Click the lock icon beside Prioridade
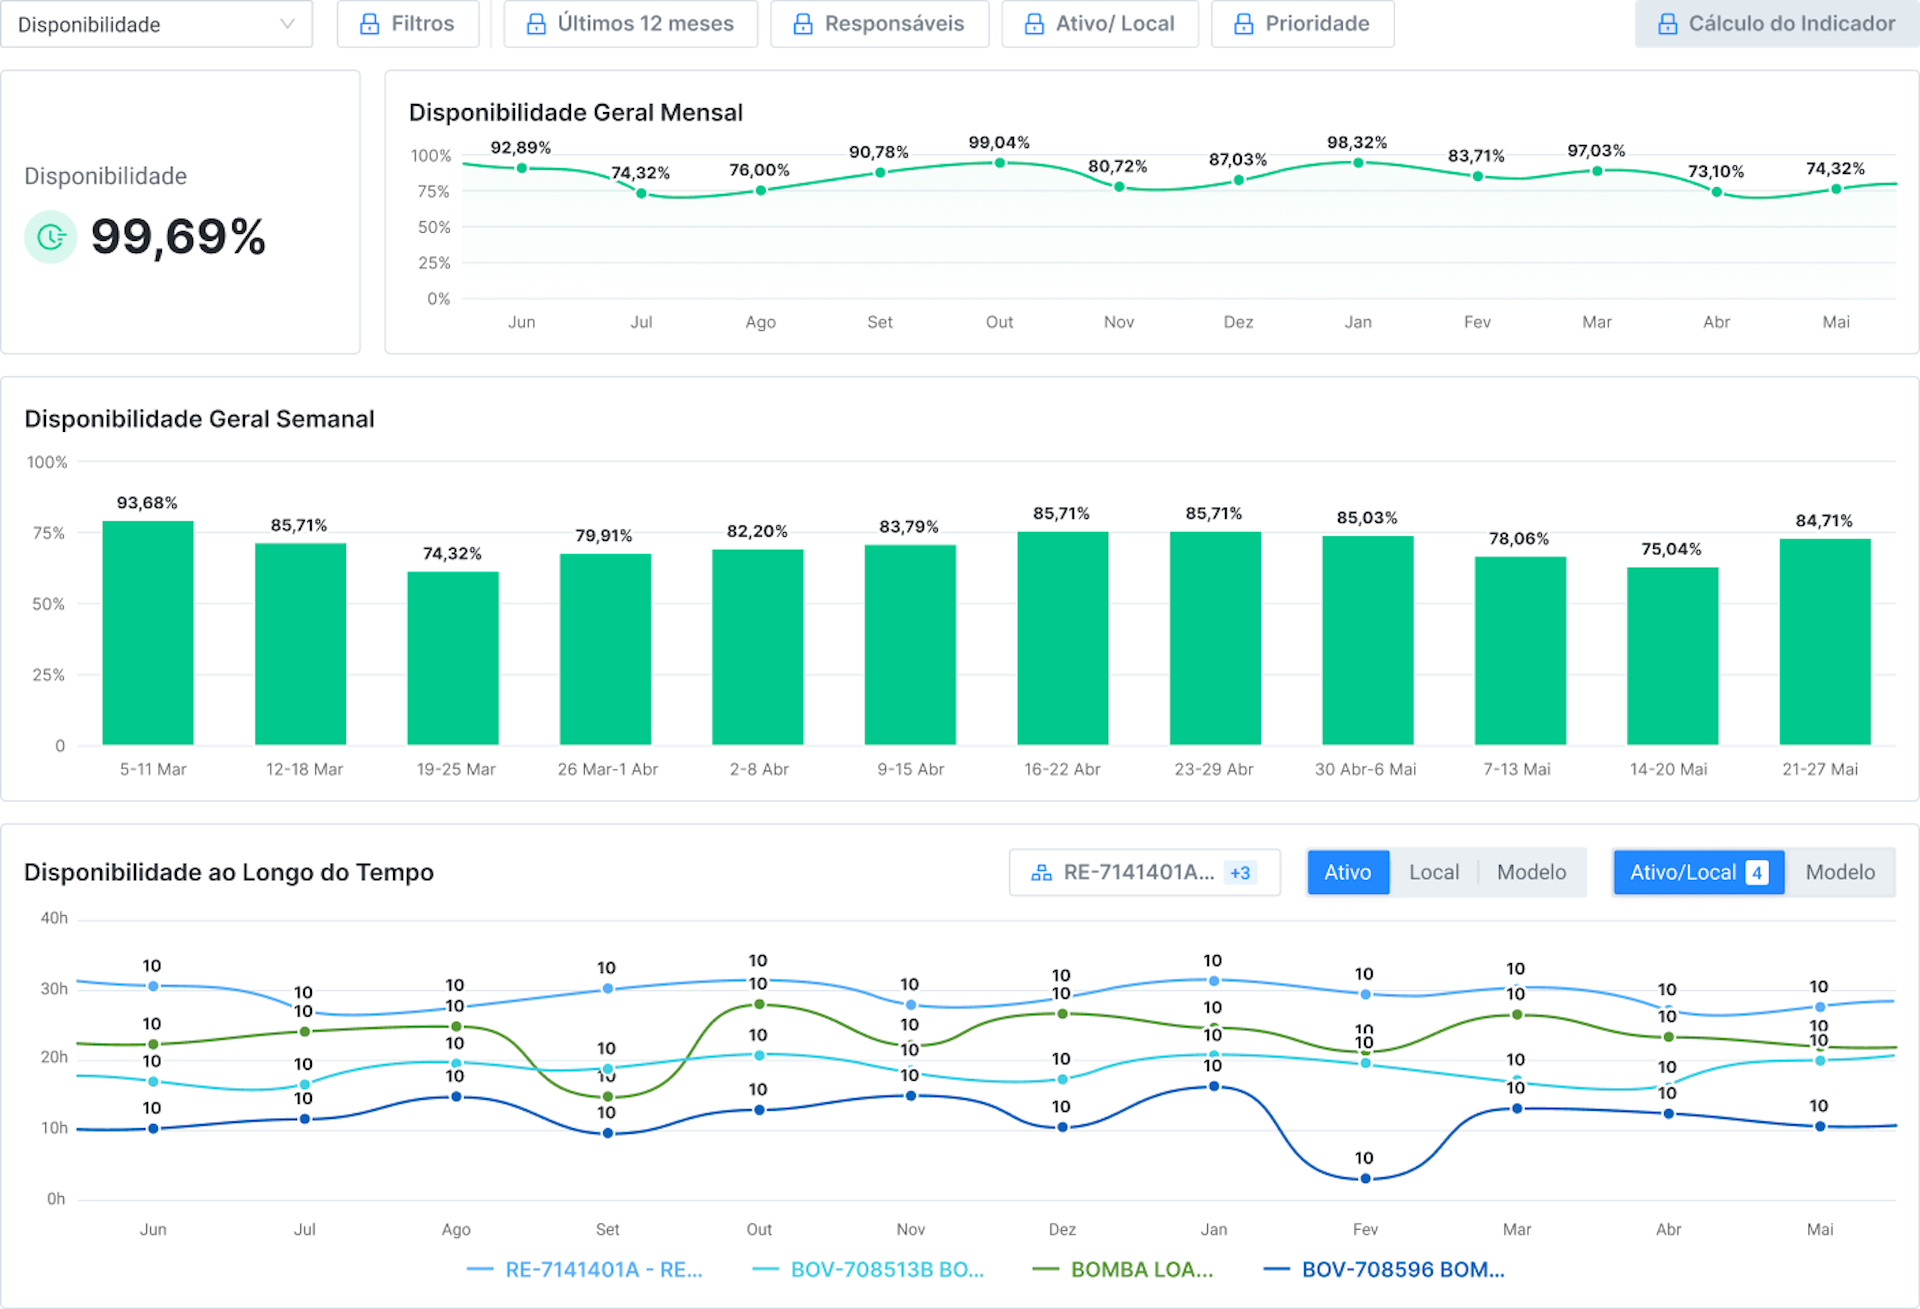Image resolution: width=1920 pixels, height=1309 pixels. (x=1244, y=24)
